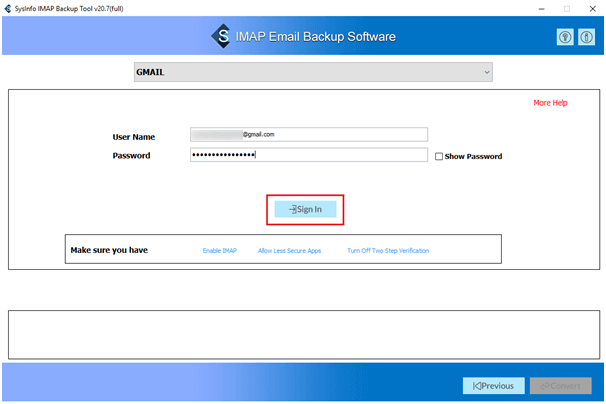Open the info icon in header
Screen dimensions: 606x404
pyautogui.click(x=586, y=37)
